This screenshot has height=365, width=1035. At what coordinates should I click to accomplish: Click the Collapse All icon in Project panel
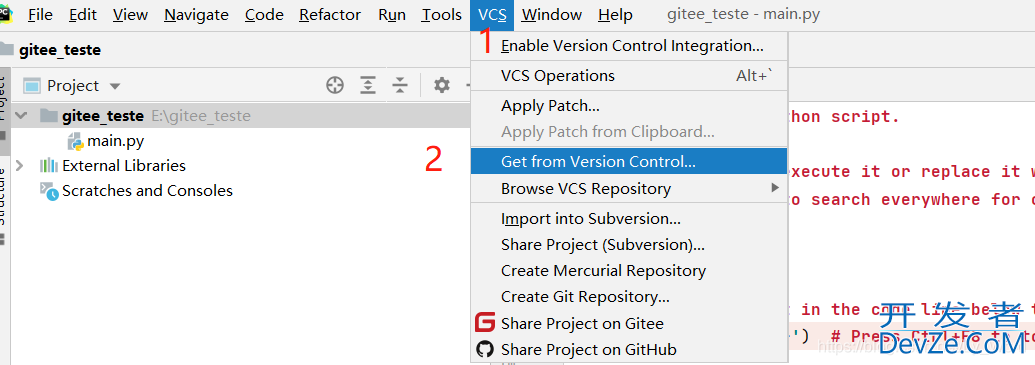400,85
